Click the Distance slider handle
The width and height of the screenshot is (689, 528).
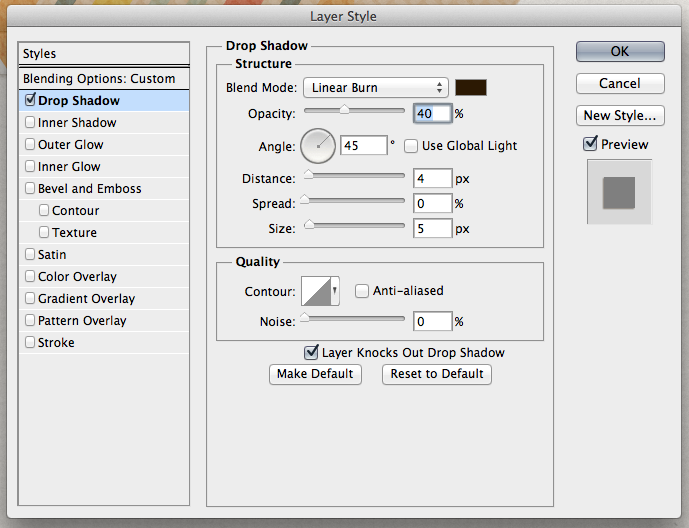point(309,174)
